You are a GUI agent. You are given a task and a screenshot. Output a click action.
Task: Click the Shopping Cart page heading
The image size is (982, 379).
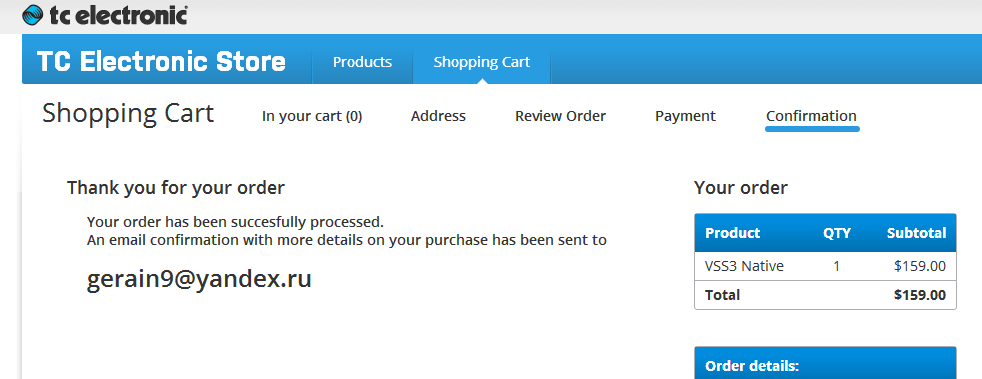click(128, 114)
